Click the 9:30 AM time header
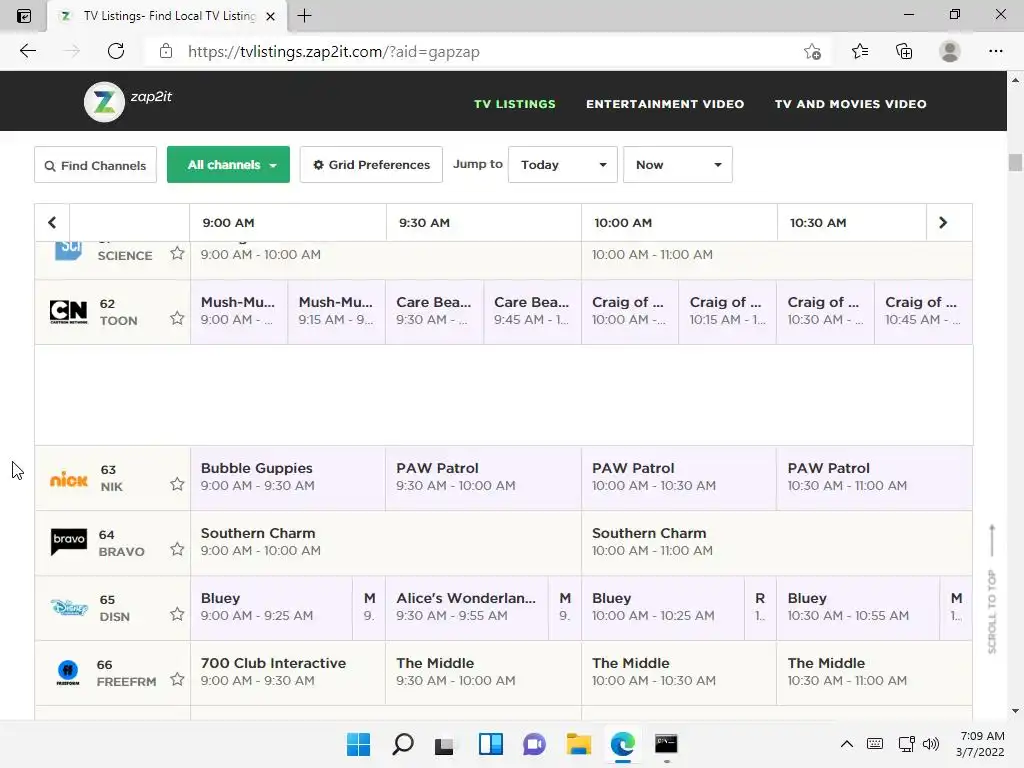 tap(424, 223)
